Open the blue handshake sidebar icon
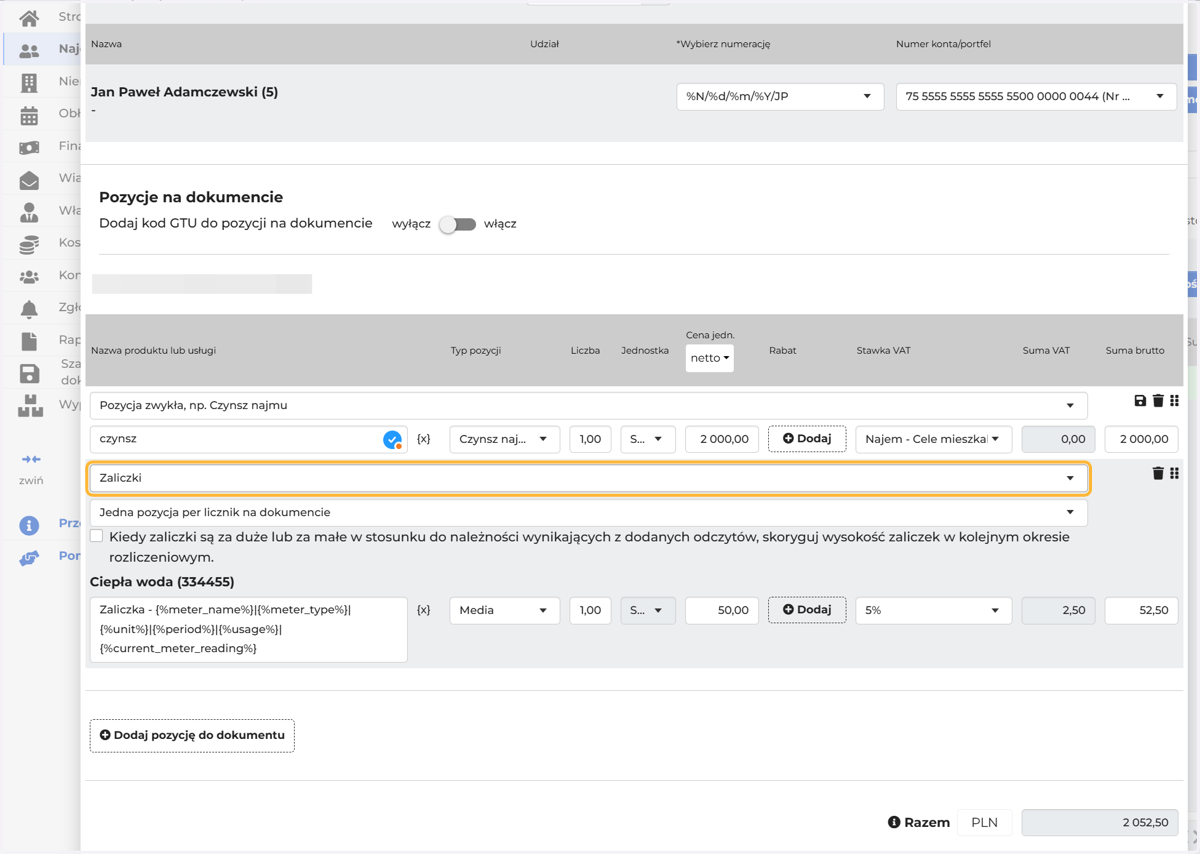Image resolution: width=1200 pixels, height=854 pixels. pyautogui.click(x=29, y=557)
